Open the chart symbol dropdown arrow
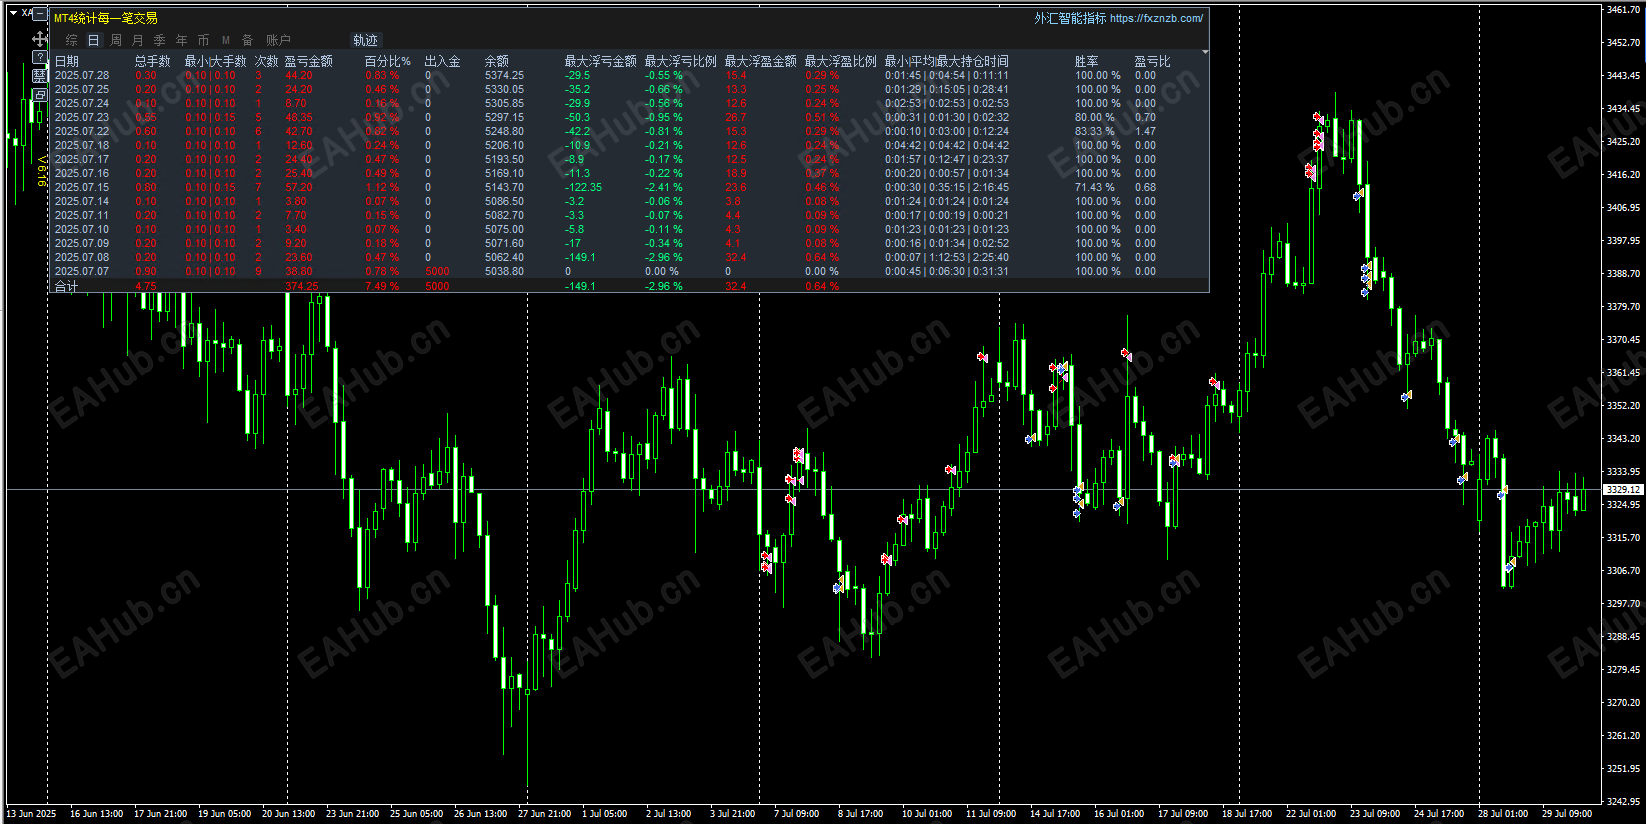Viewport: 1646px width, 824px height. (13, 13)
